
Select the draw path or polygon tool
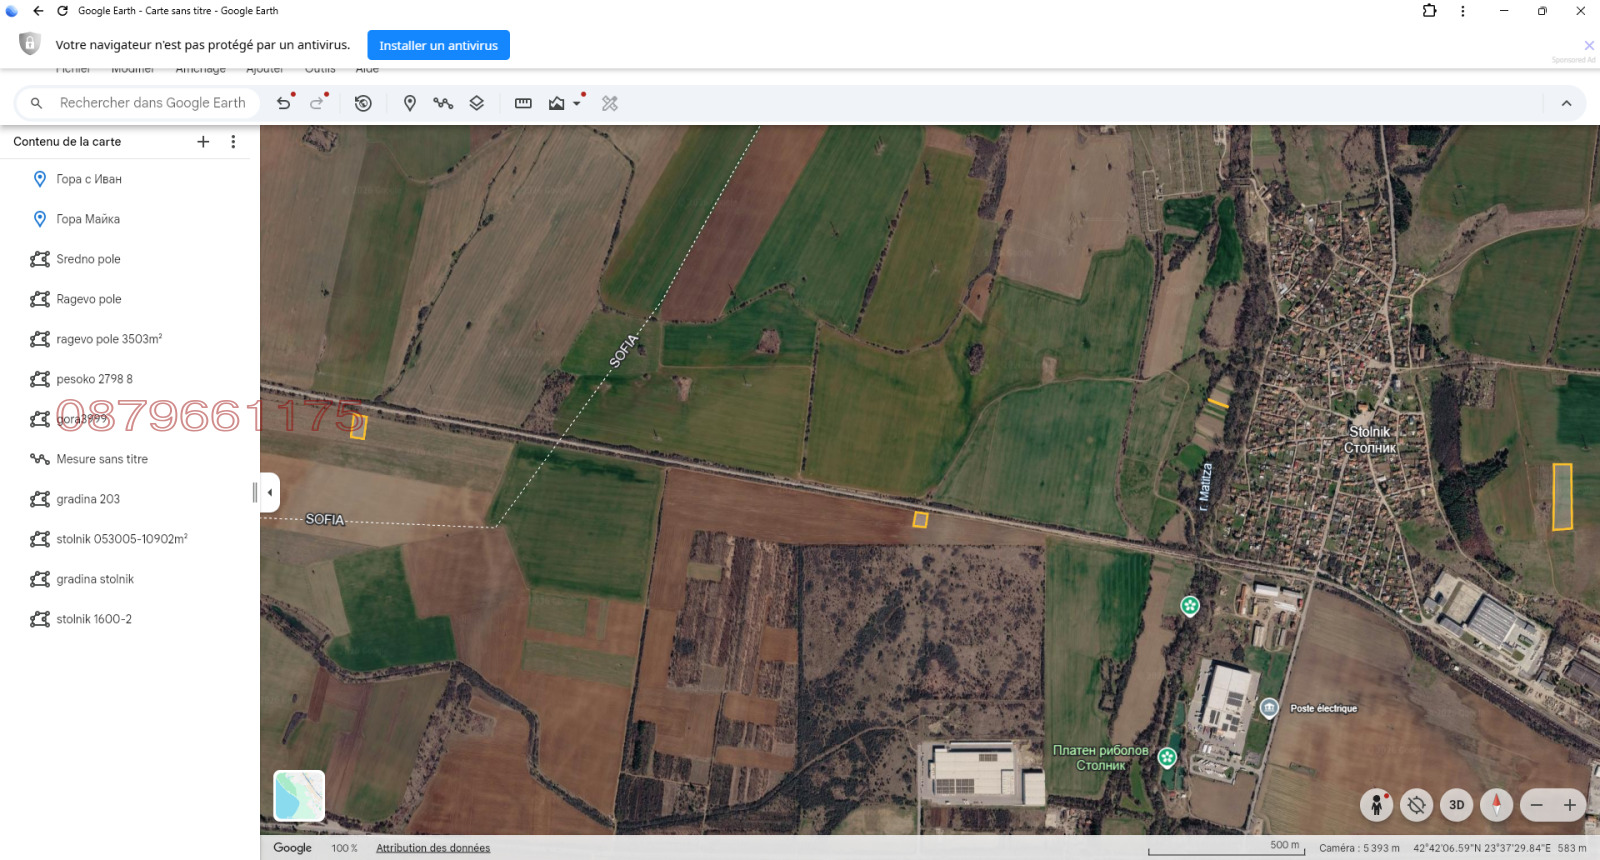[443, 103]
